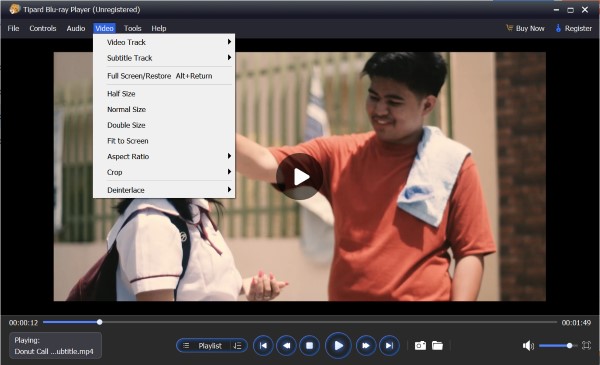Click the volume slider handle

click(569, 345)
